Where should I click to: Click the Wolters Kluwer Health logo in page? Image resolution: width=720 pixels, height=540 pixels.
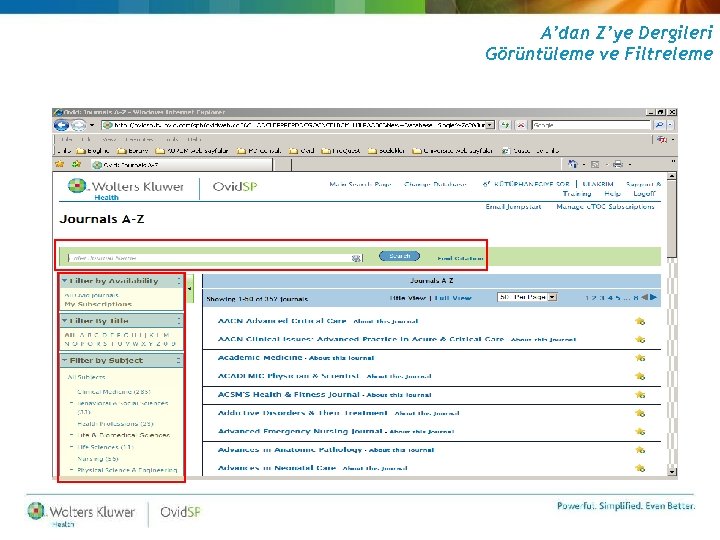125,188
